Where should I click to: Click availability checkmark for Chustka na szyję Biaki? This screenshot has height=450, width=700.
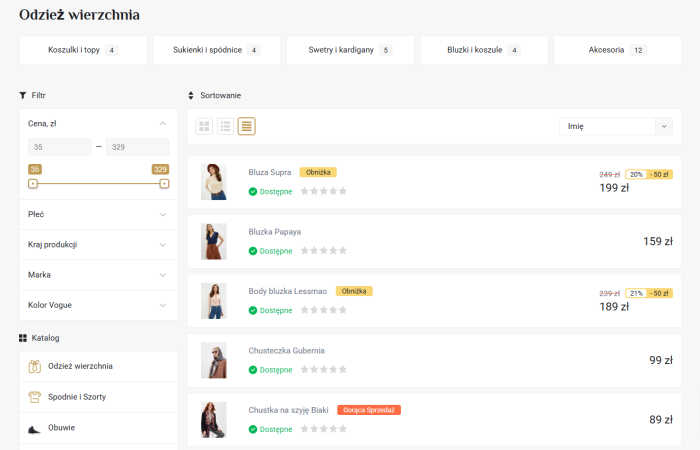253,429
